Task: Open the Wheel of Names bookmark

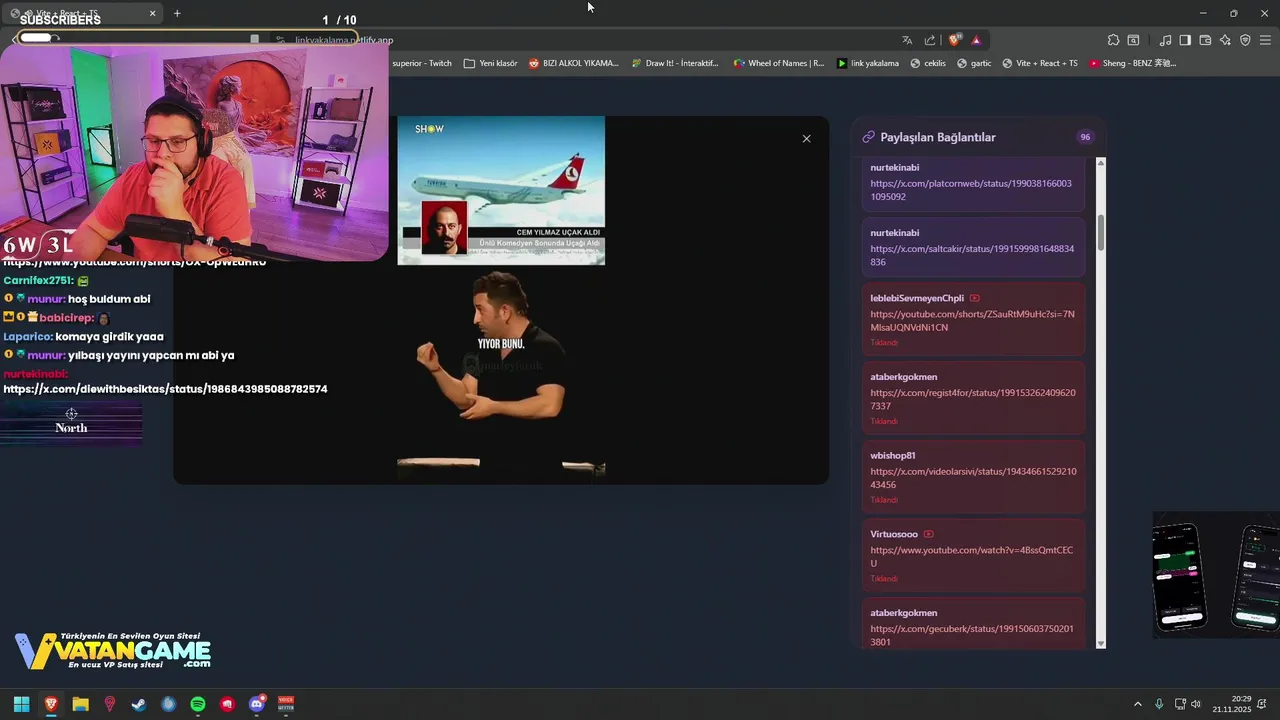Action: 778,63
